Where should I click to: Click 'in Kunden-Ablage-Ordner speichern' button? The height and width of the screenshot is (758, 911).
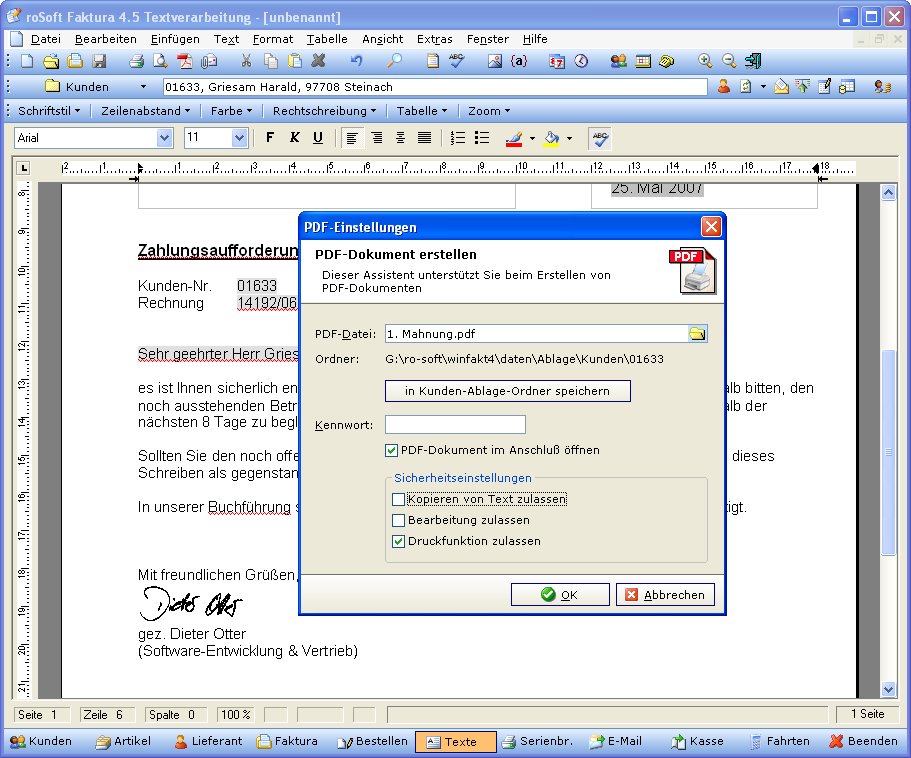pyautogui.click(x=507, y=391)
